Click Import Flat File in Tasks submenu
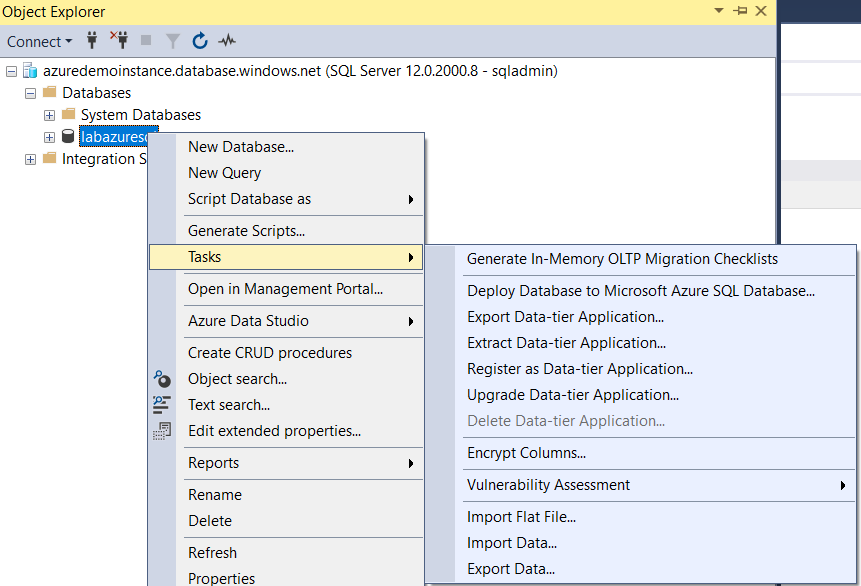 coord(521,517)
